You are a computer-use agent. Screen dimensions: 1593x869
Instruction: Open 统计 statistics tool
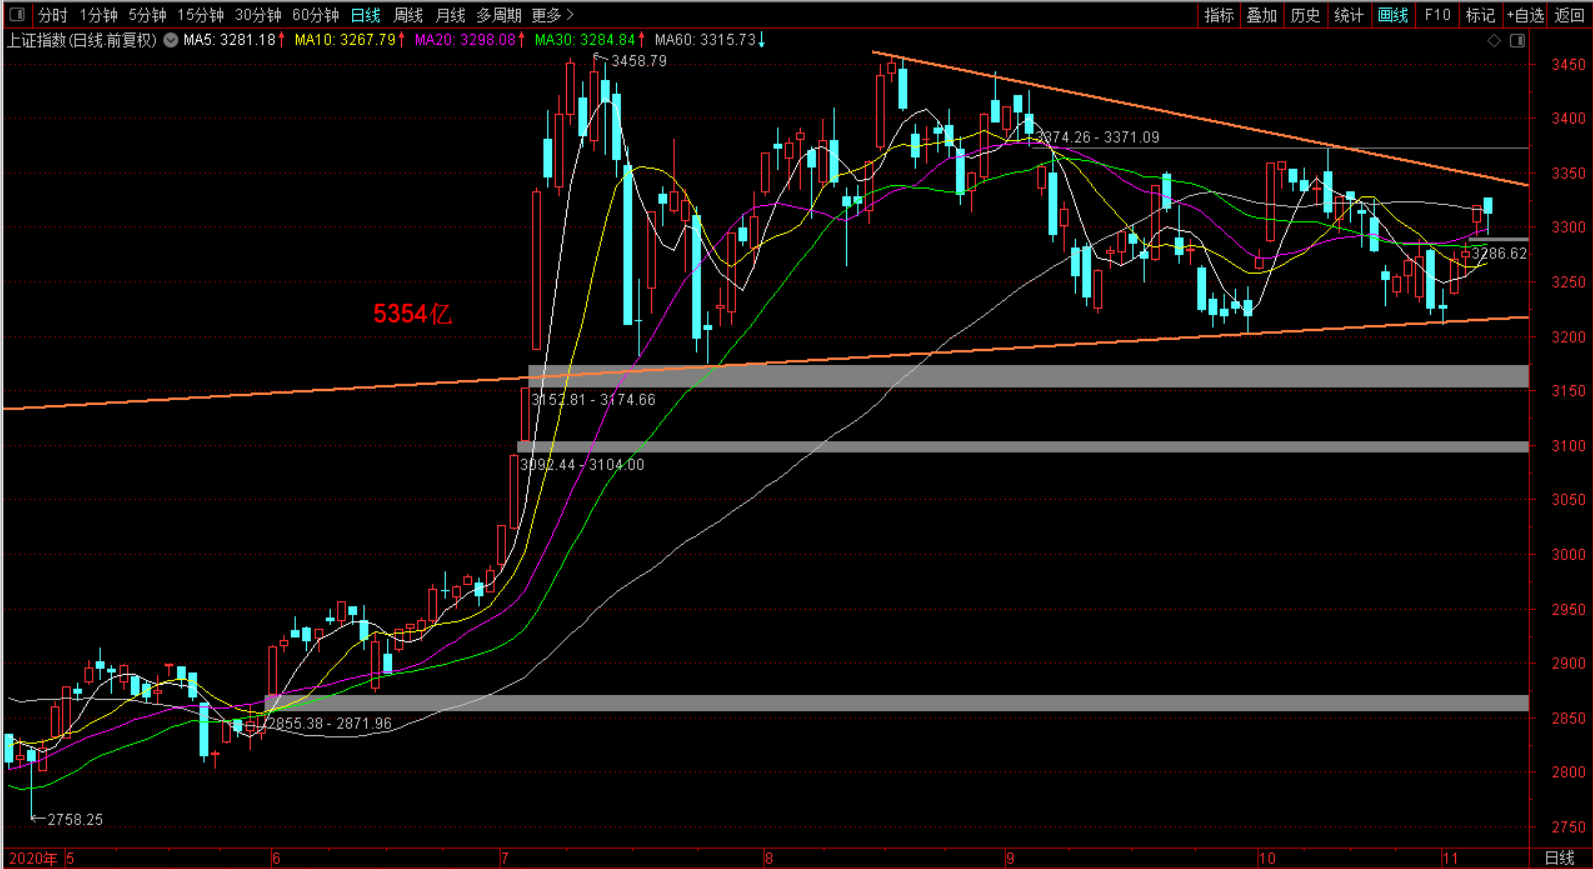(1349, 15)
